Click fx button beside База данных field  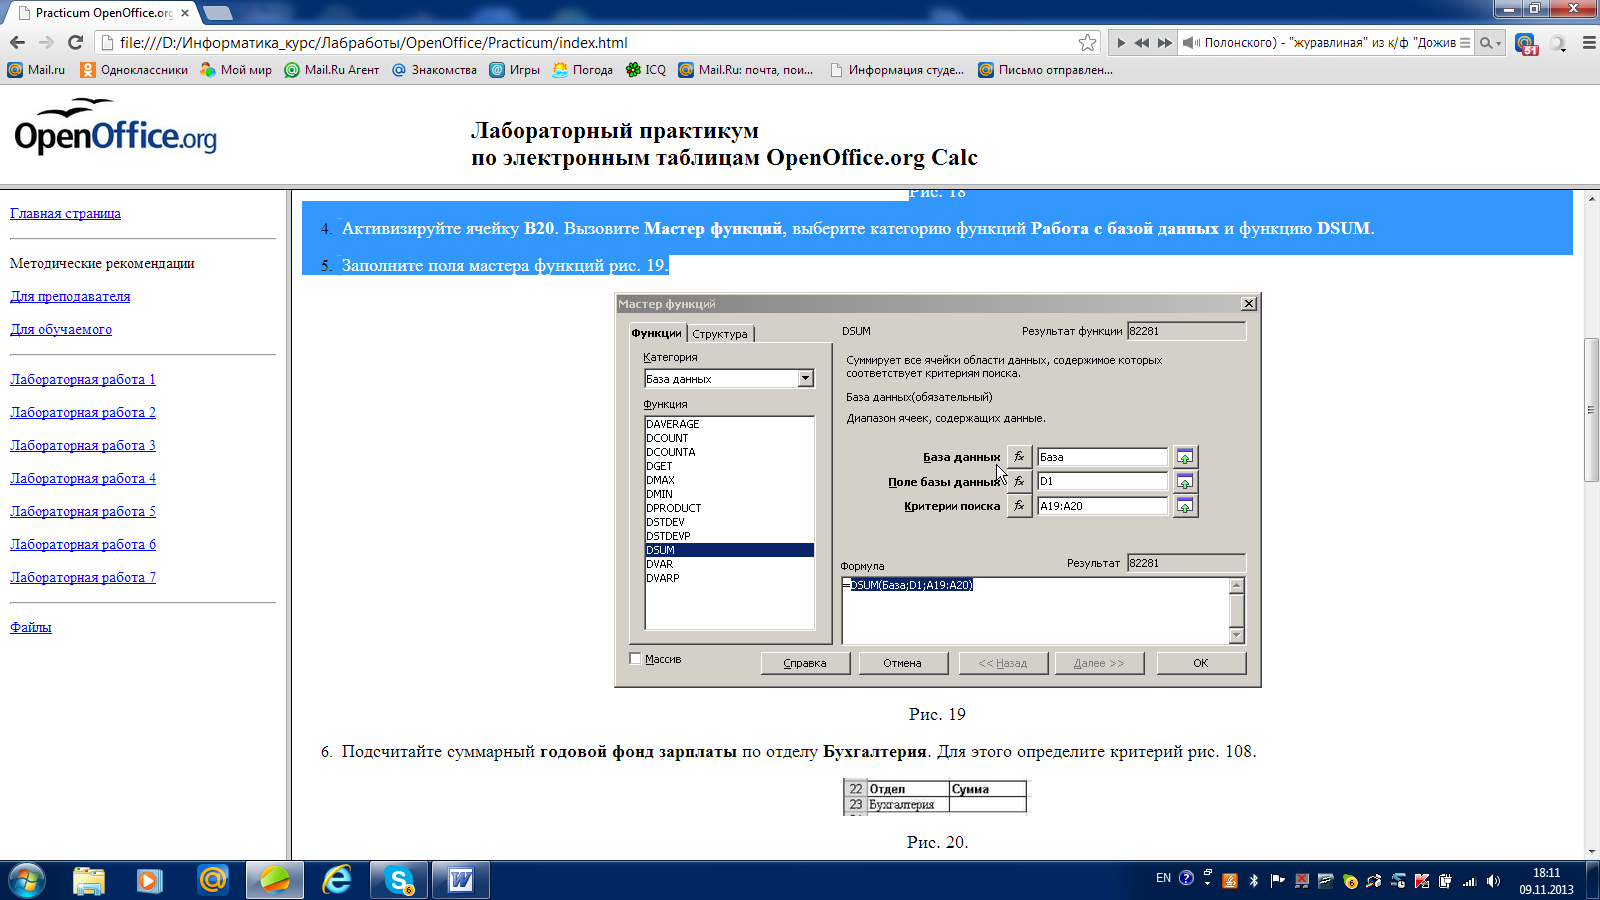[x=1019, y=457]
